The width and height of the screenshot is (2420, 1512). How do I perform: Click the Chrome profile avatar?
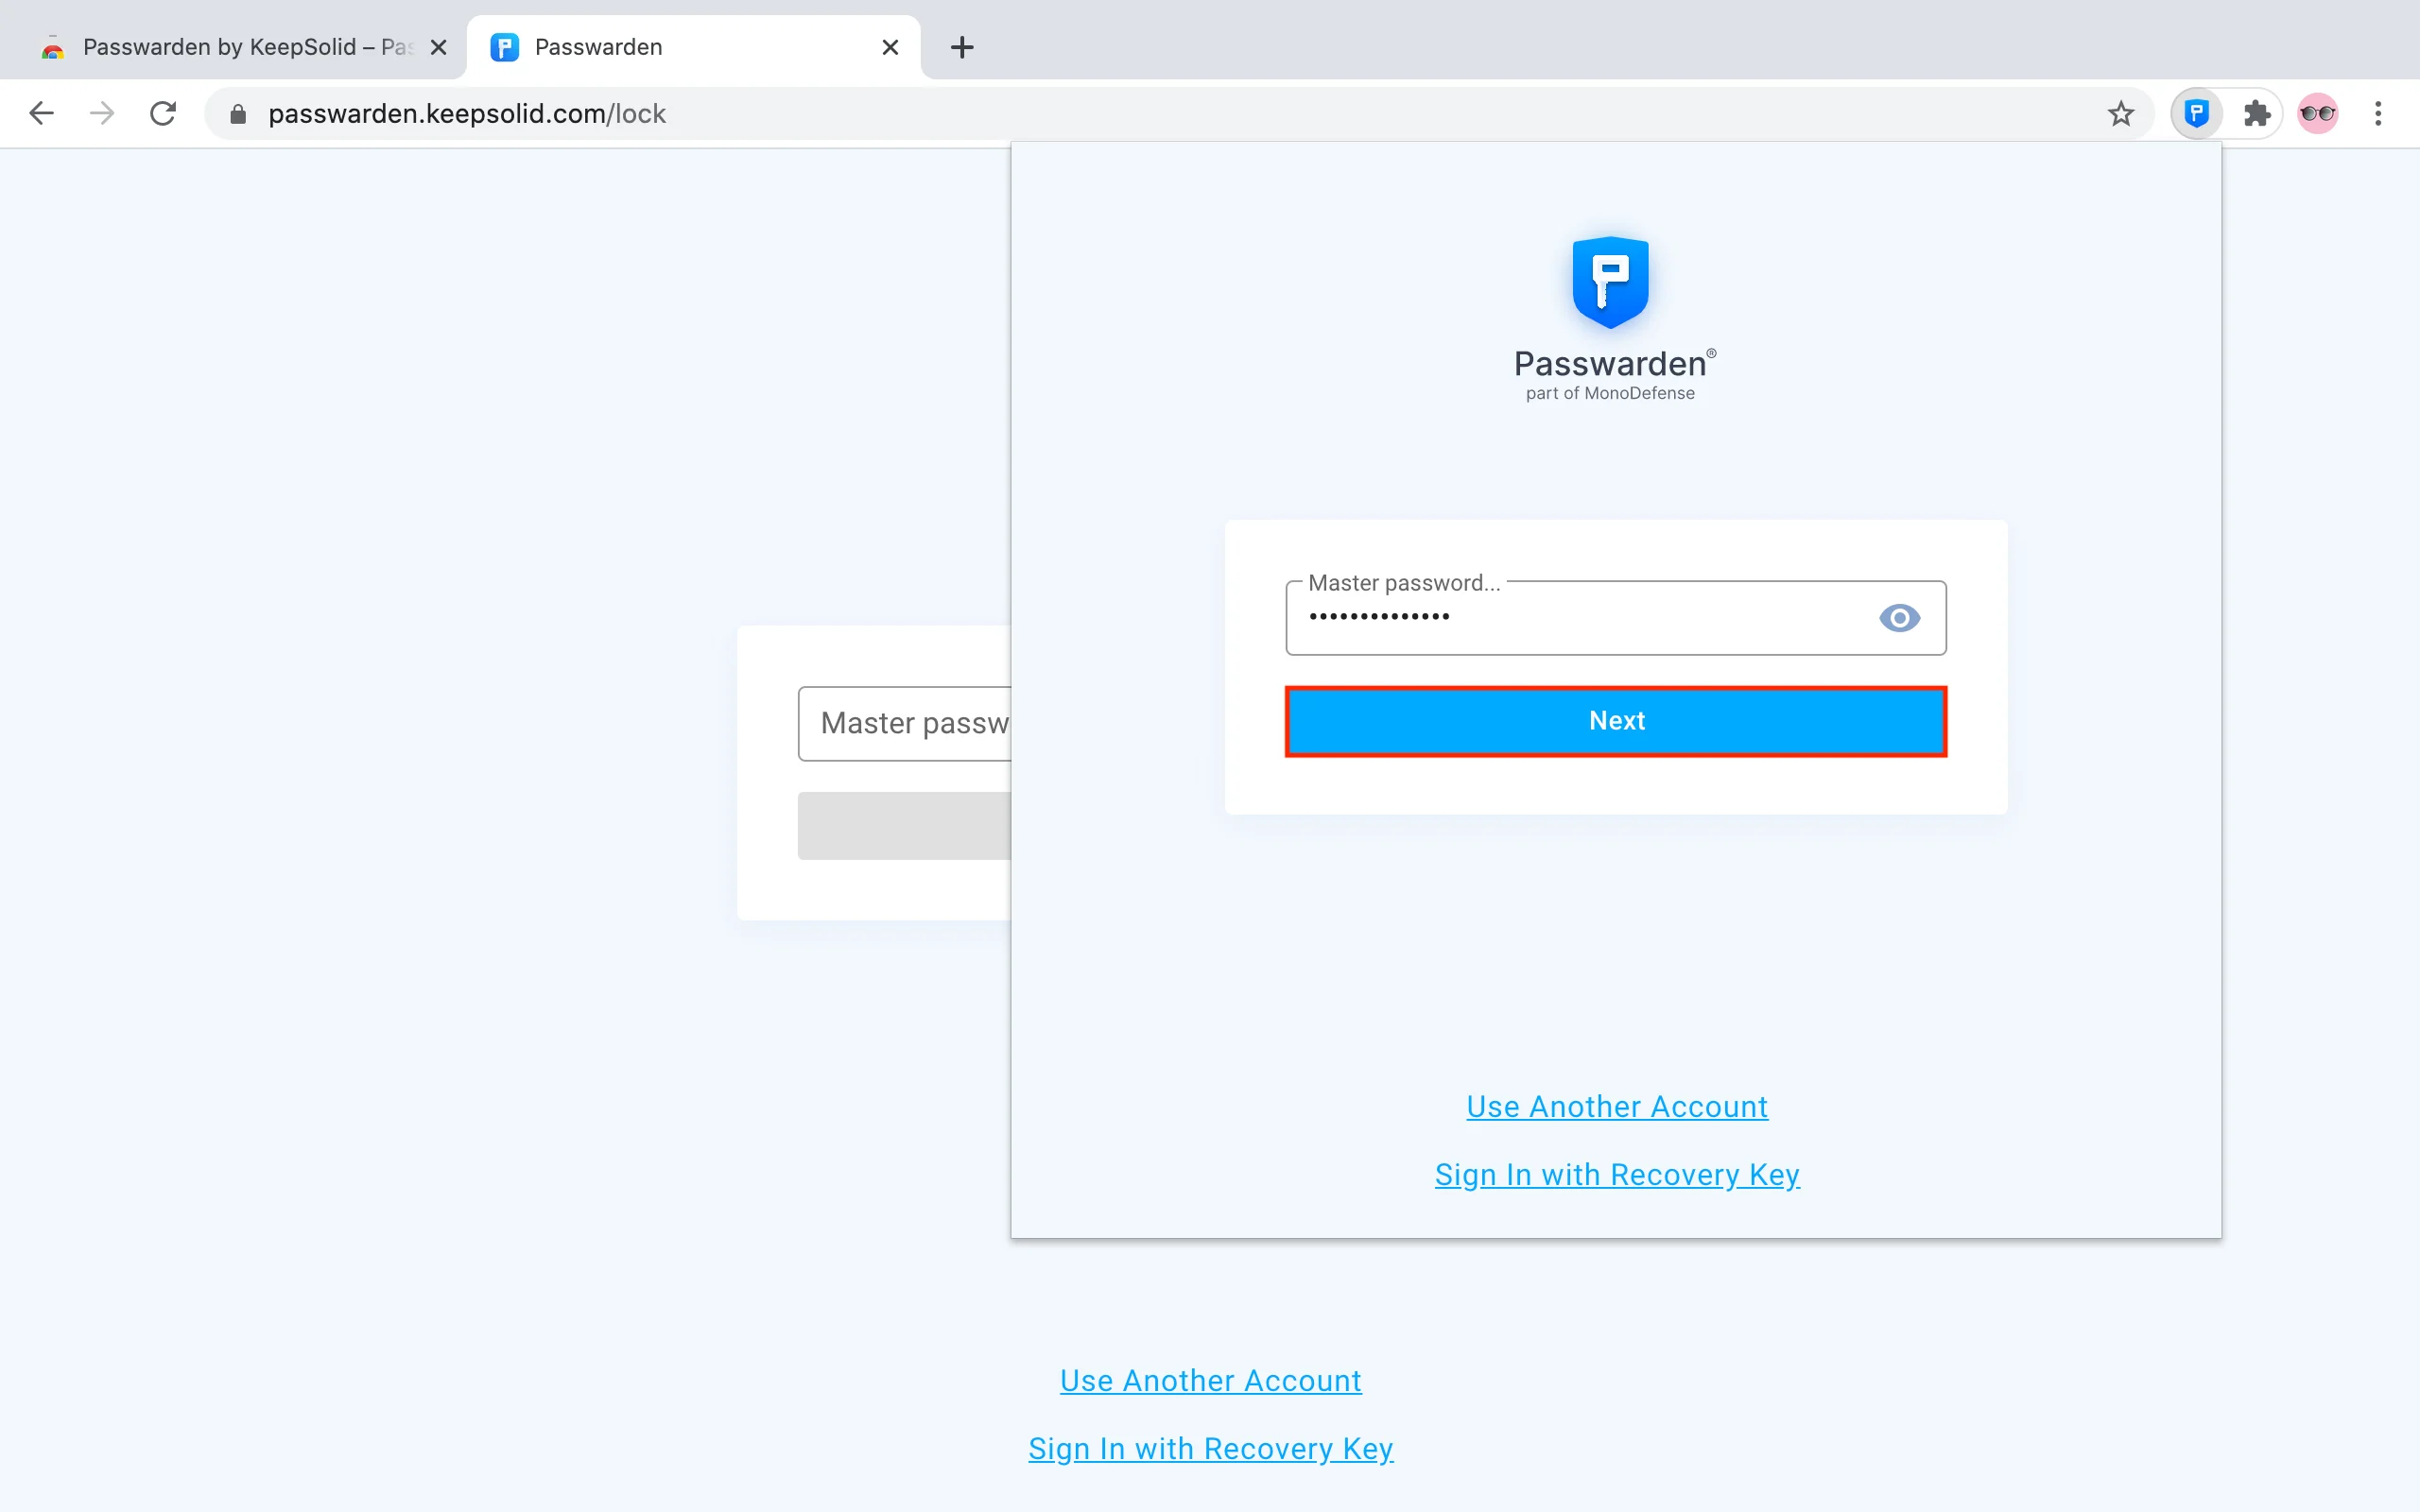pos(2317,113)
